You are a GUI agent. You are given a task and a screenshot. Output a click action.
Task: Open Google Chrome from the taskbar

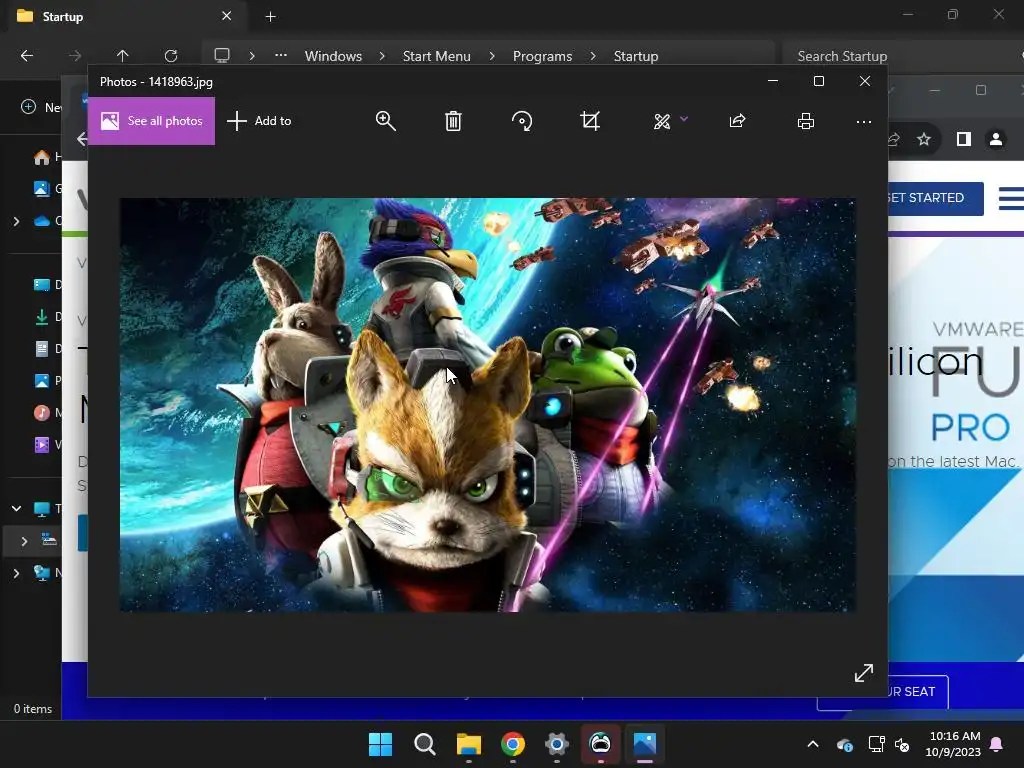[x=513, y=744]
